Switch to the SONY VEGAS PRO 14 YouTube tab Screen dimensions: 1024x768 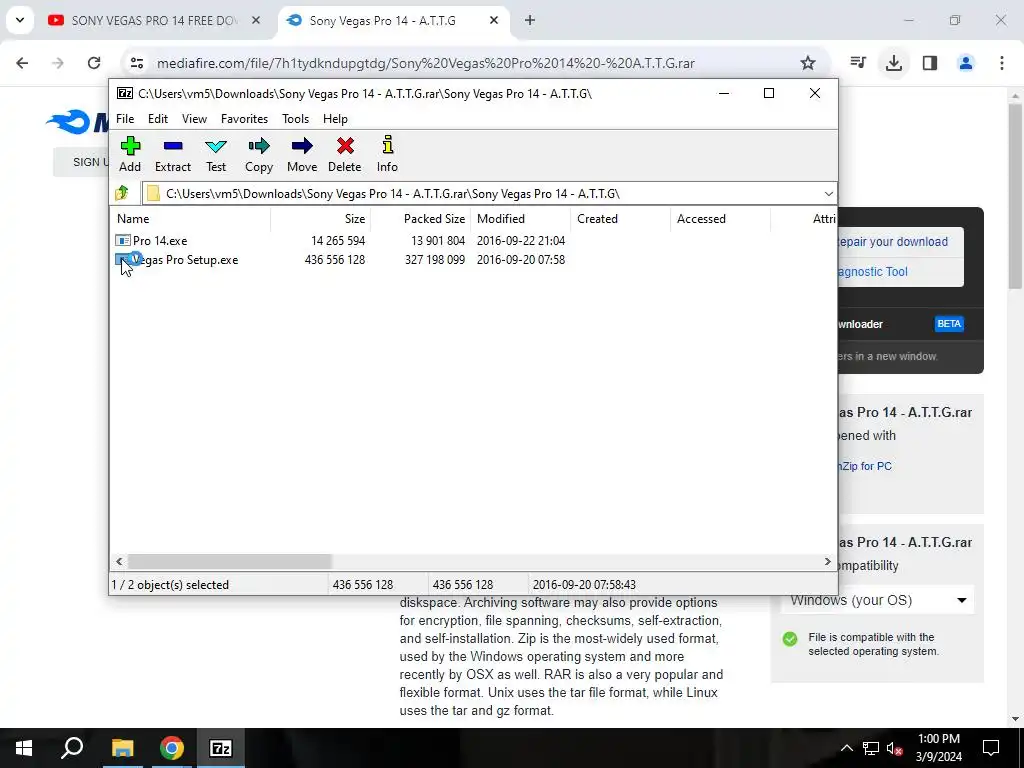coord(153,20)
